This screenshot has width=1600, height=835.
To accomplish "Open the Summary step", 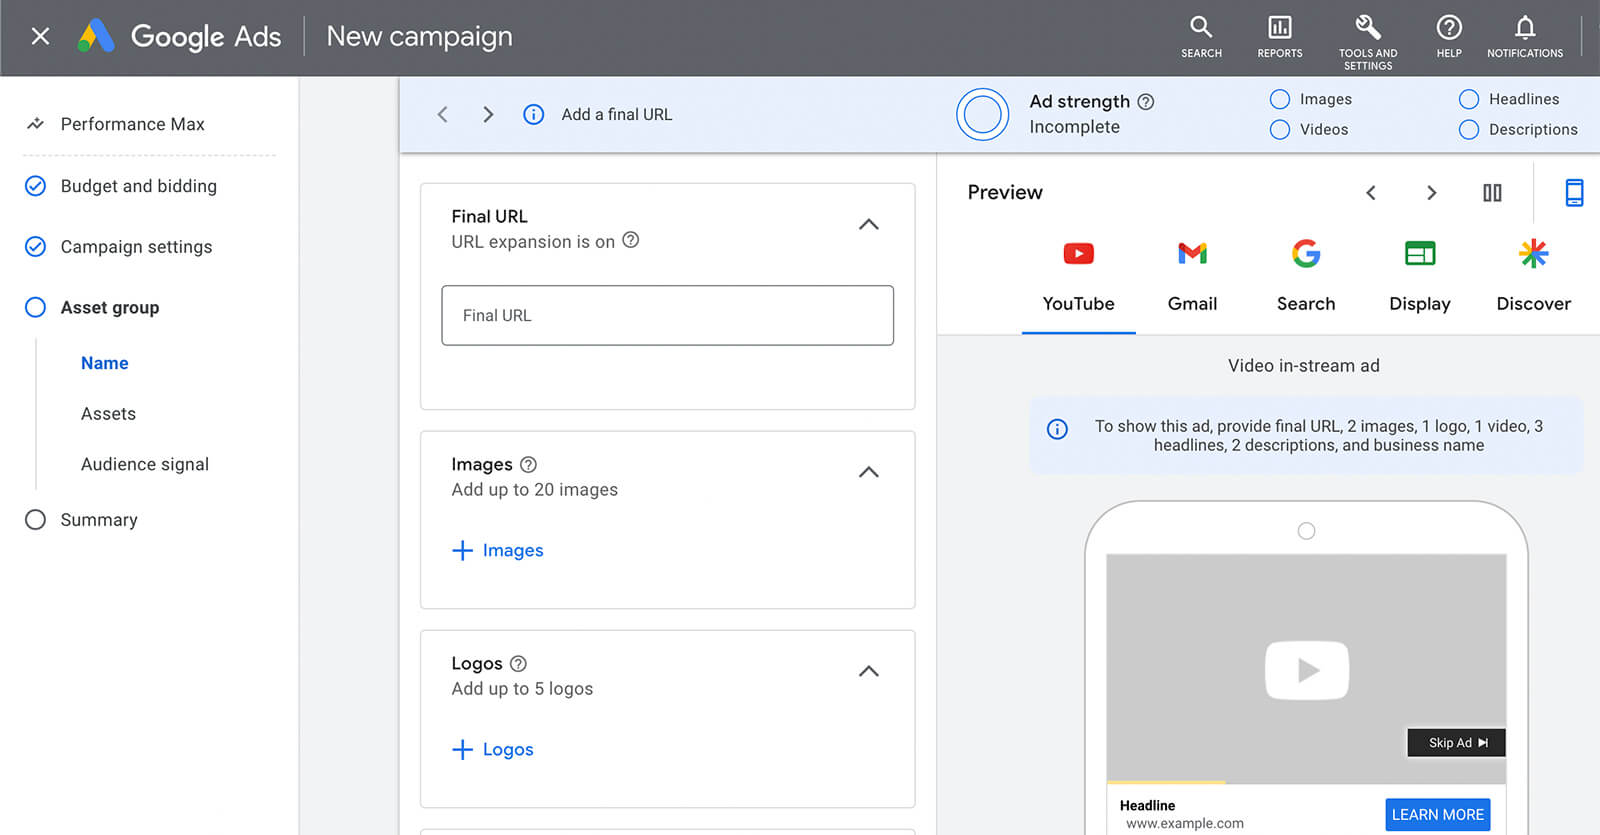I will (99, 520).
